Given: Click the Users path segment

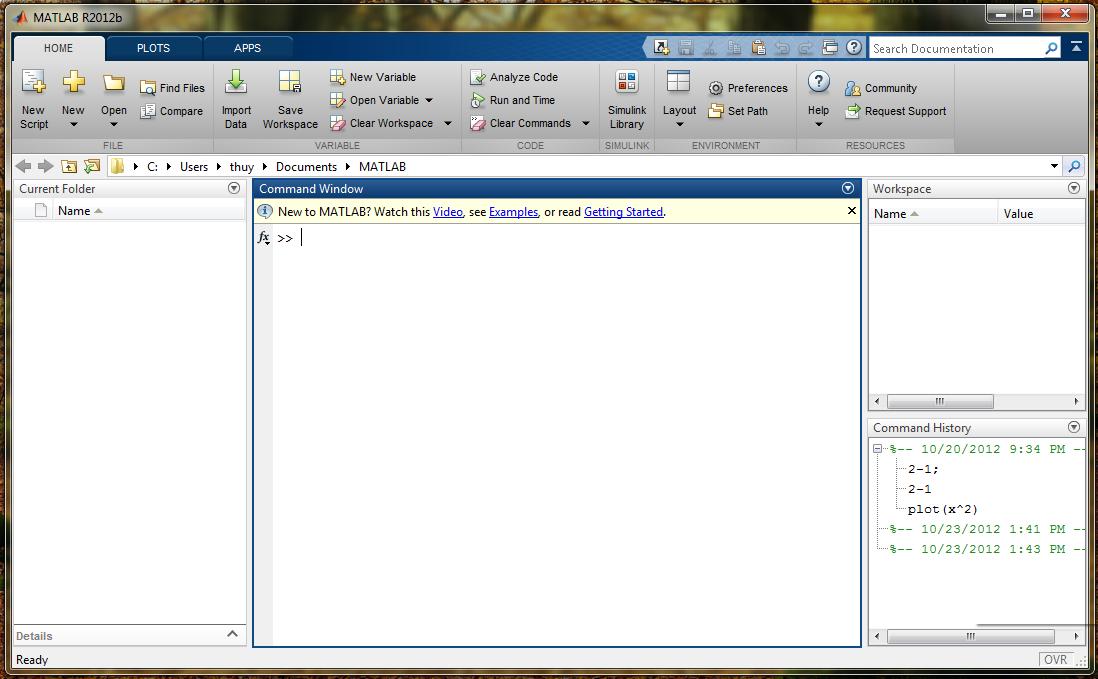Looking at the screenshot, I should pos(193,167).
